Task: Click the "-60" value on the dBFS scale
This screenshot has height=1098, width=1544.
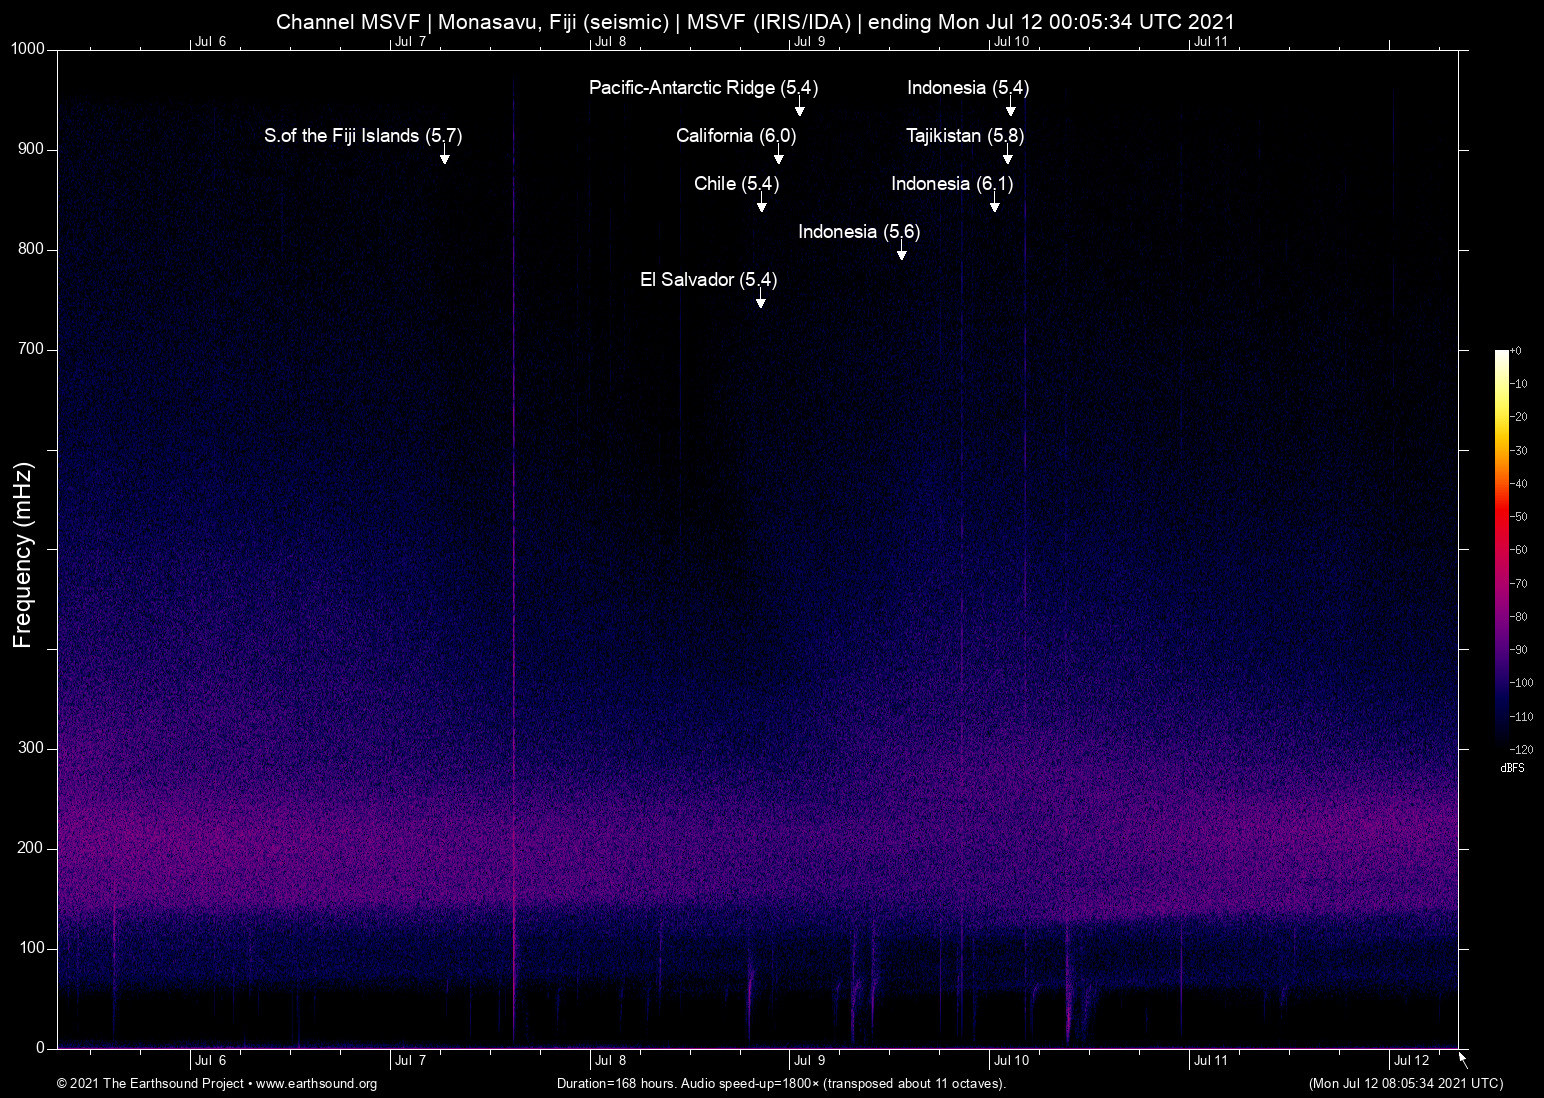Action: tap(1519, 550)
